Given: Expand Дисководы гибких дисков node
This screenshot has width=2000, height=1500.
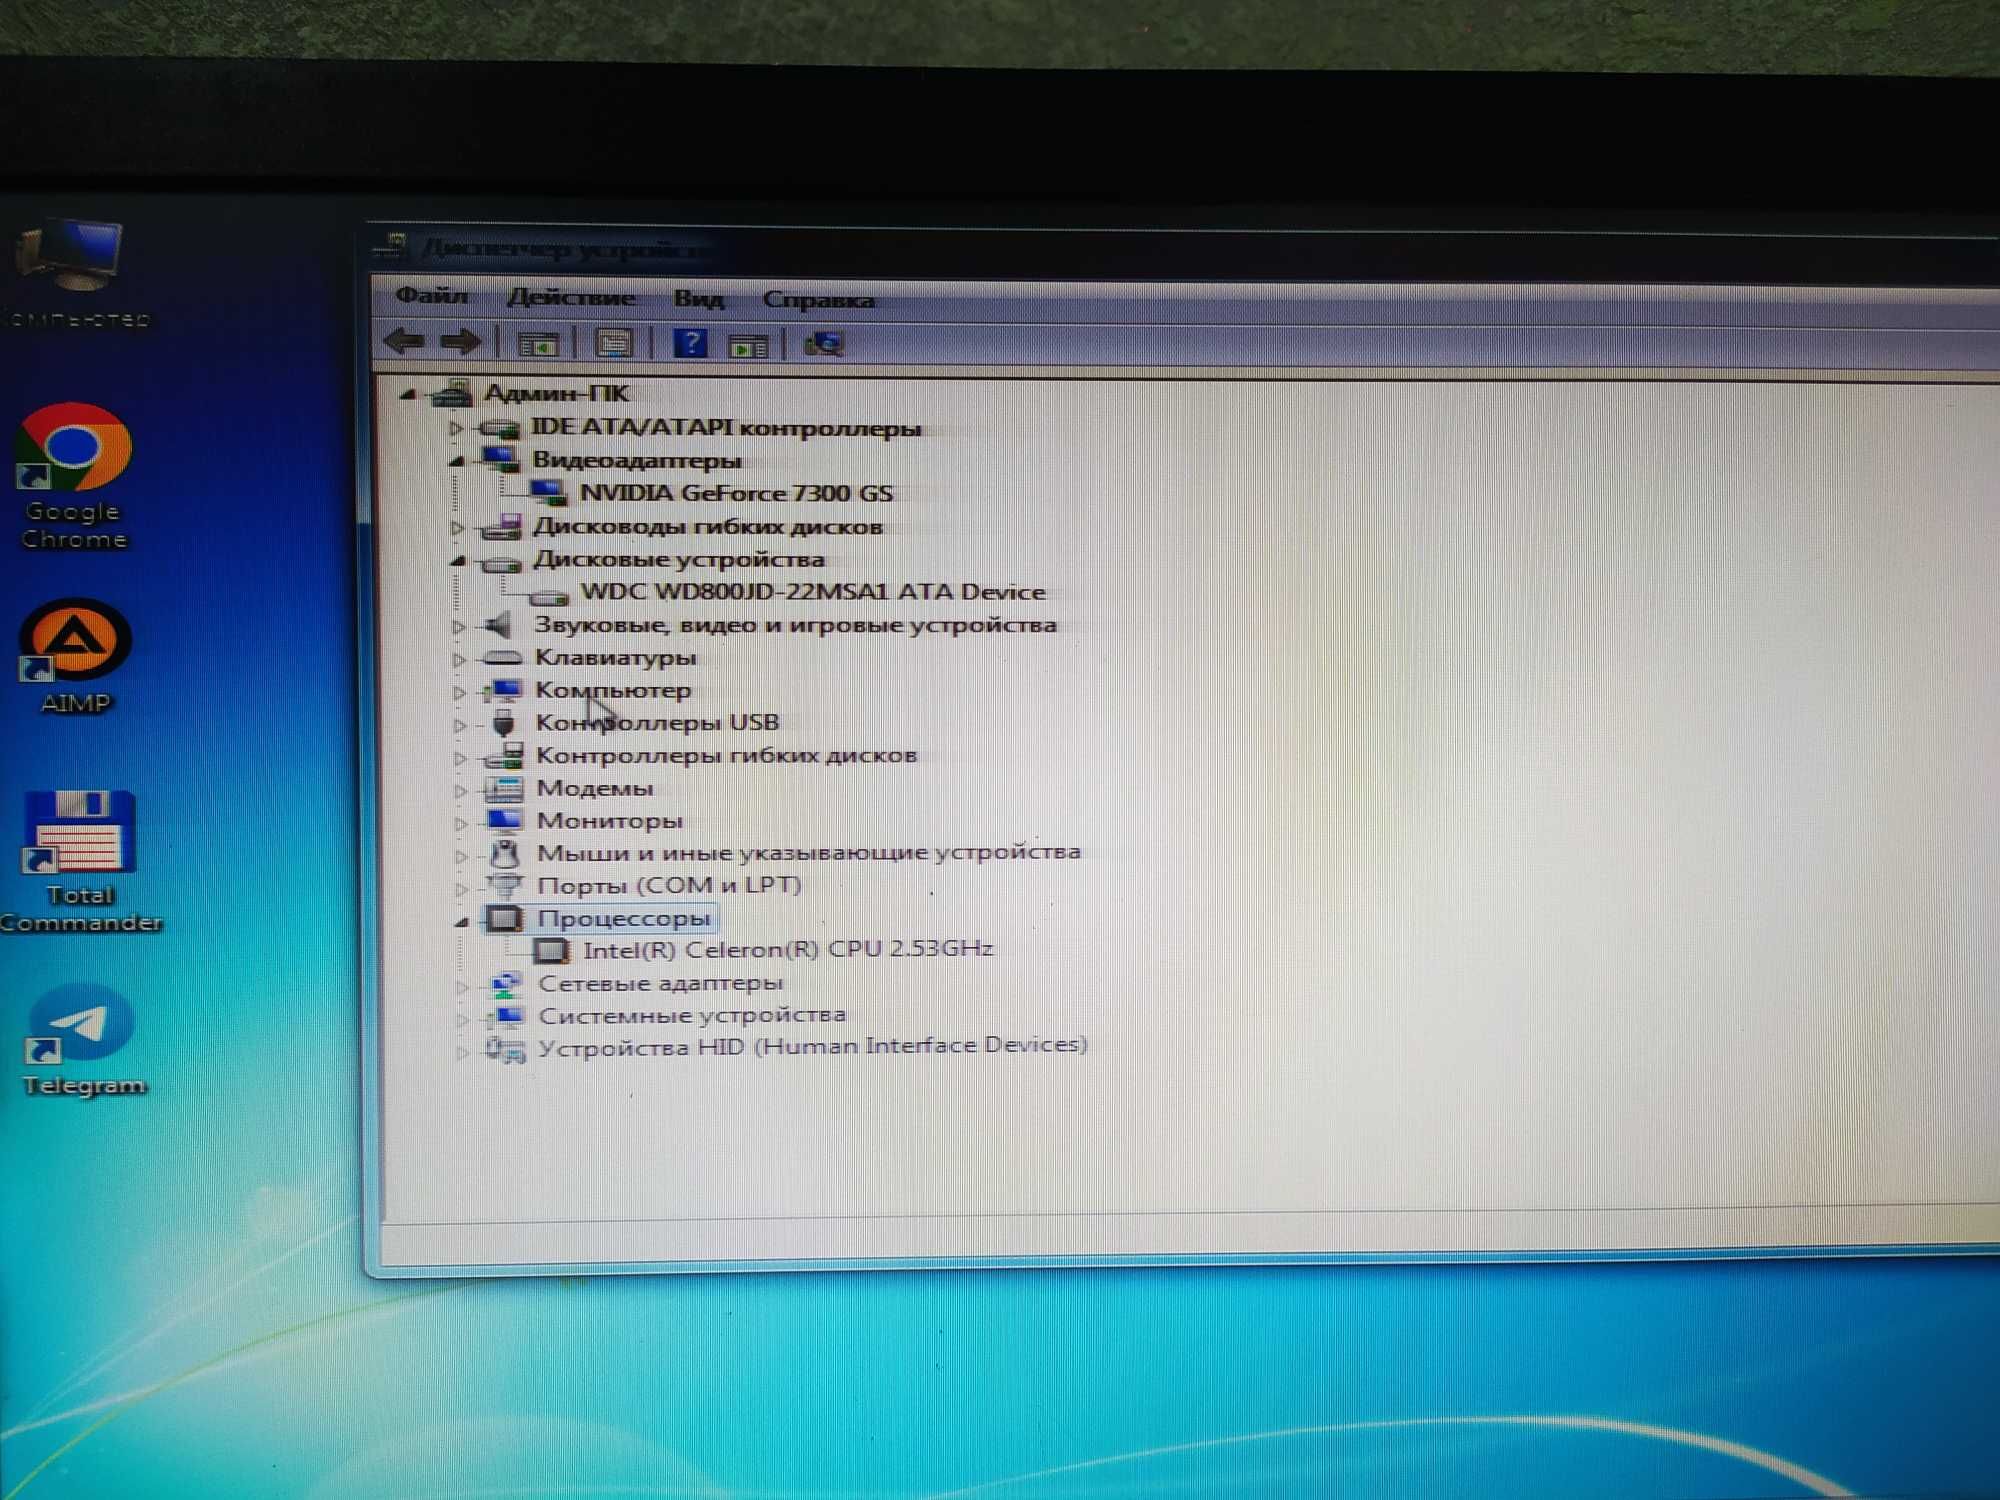Looking at the screenshot, I should [x=457, y=527].
